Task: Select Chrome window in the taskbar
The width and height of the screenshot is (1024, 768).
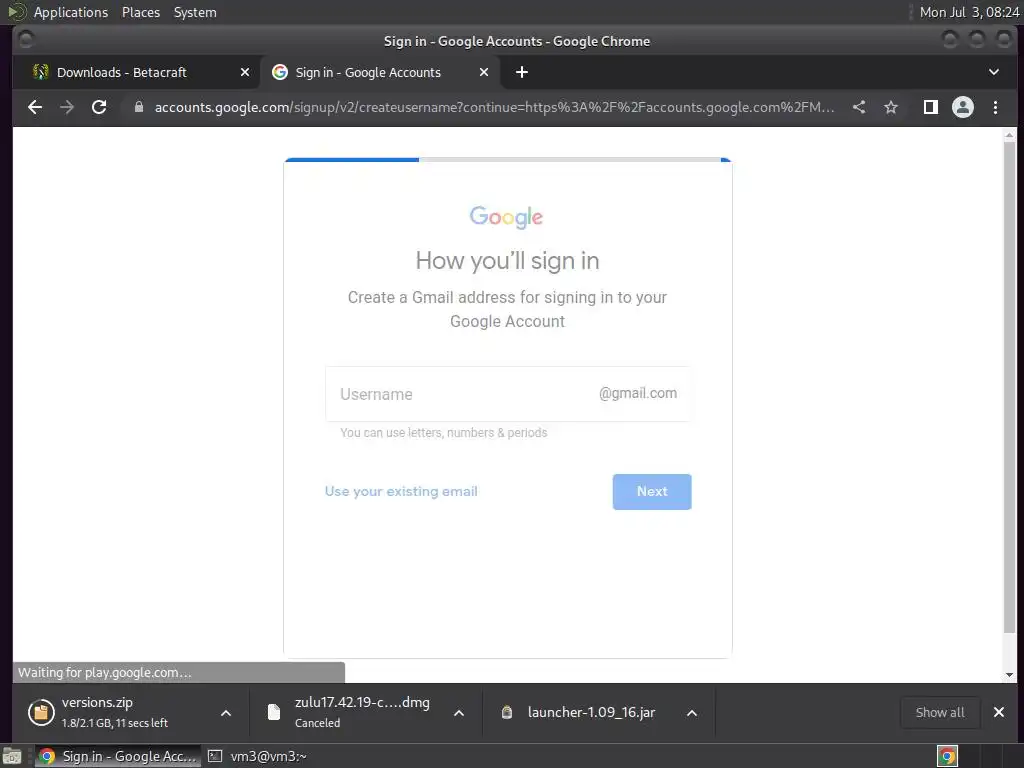Action: [x=118, y=756]
